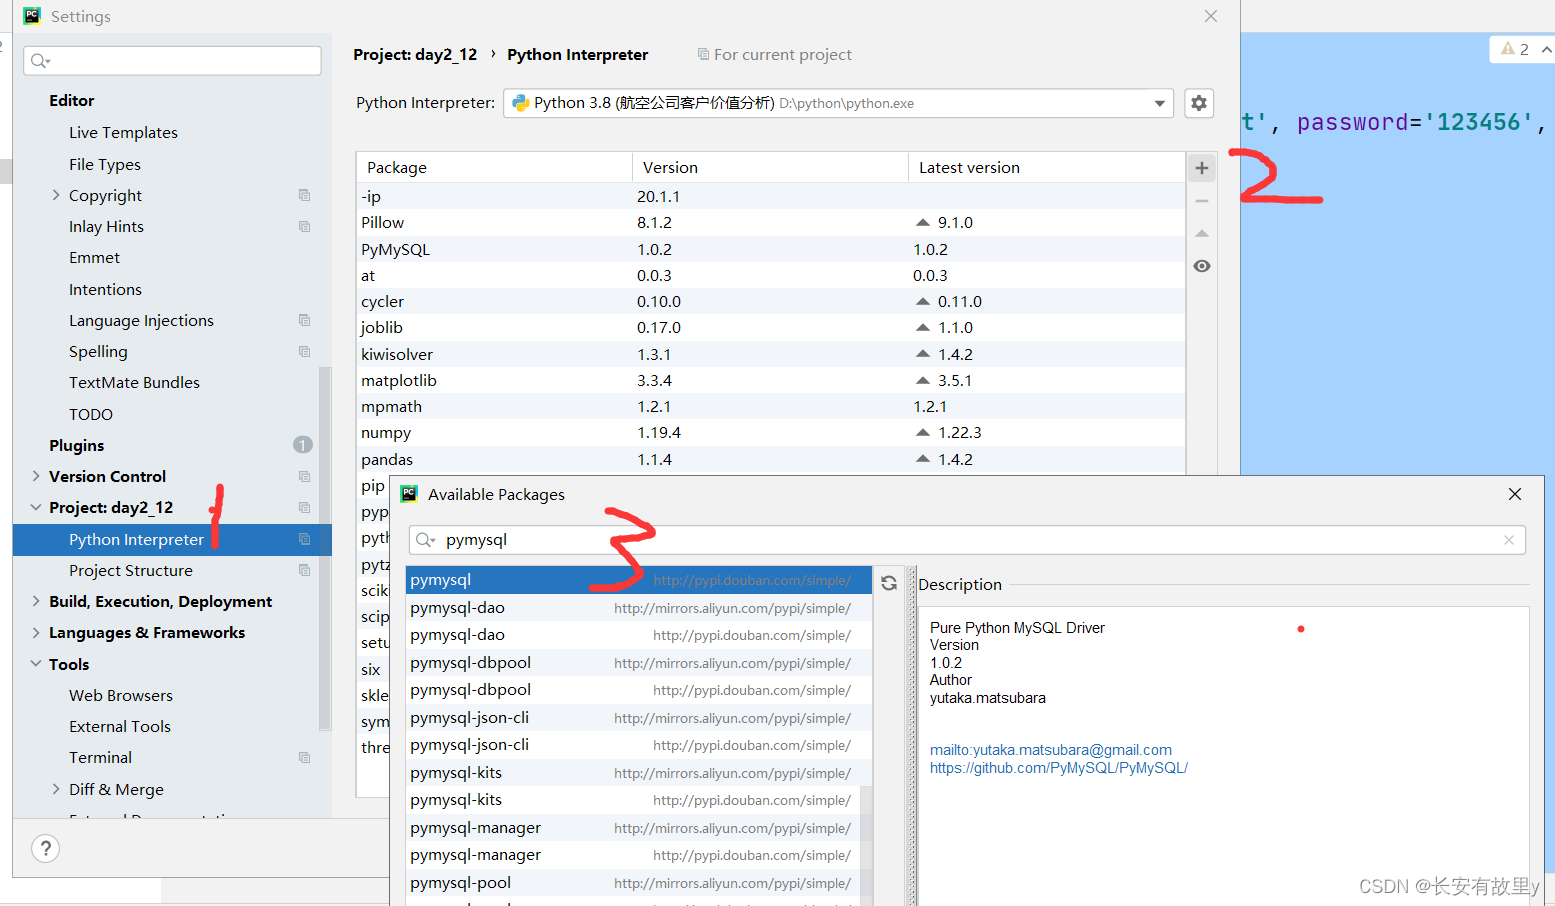
Task: Select the Pillow row in installed packages
Action: point(771,222)
